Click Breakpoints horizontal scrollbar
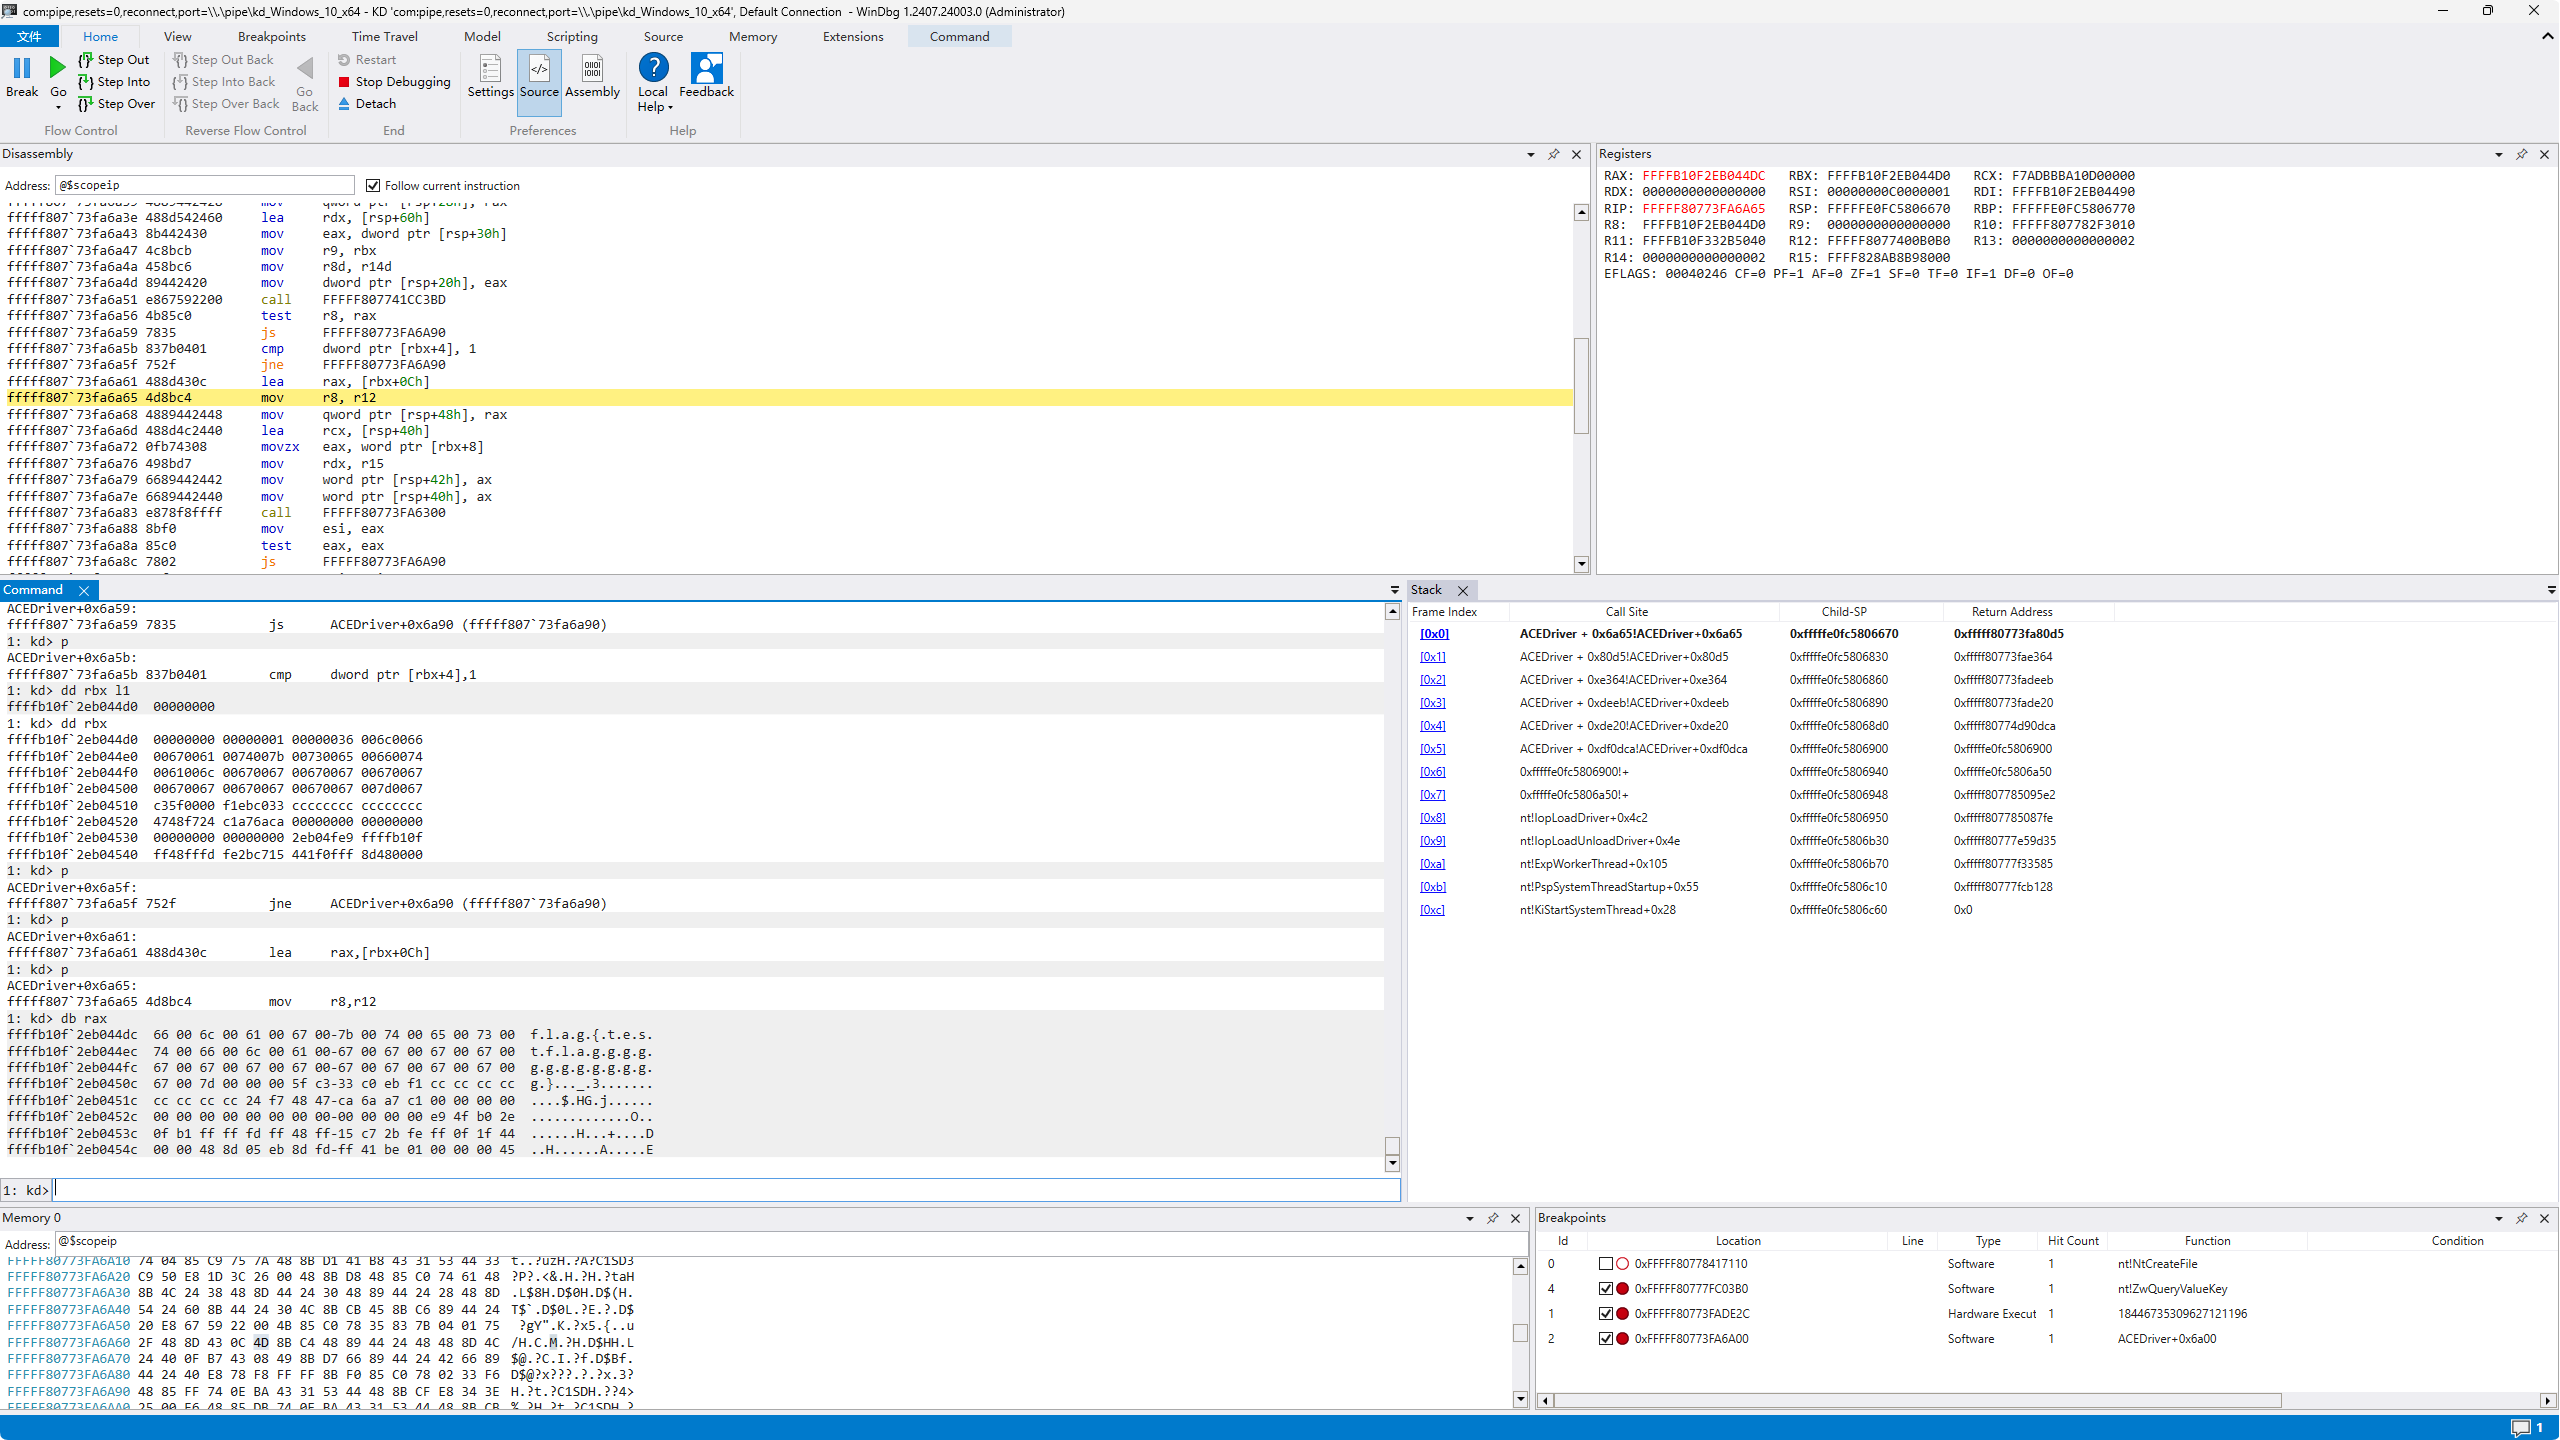Screen dimensions: 2560x1440 pyautogui.click(x=1917, y=1401)
